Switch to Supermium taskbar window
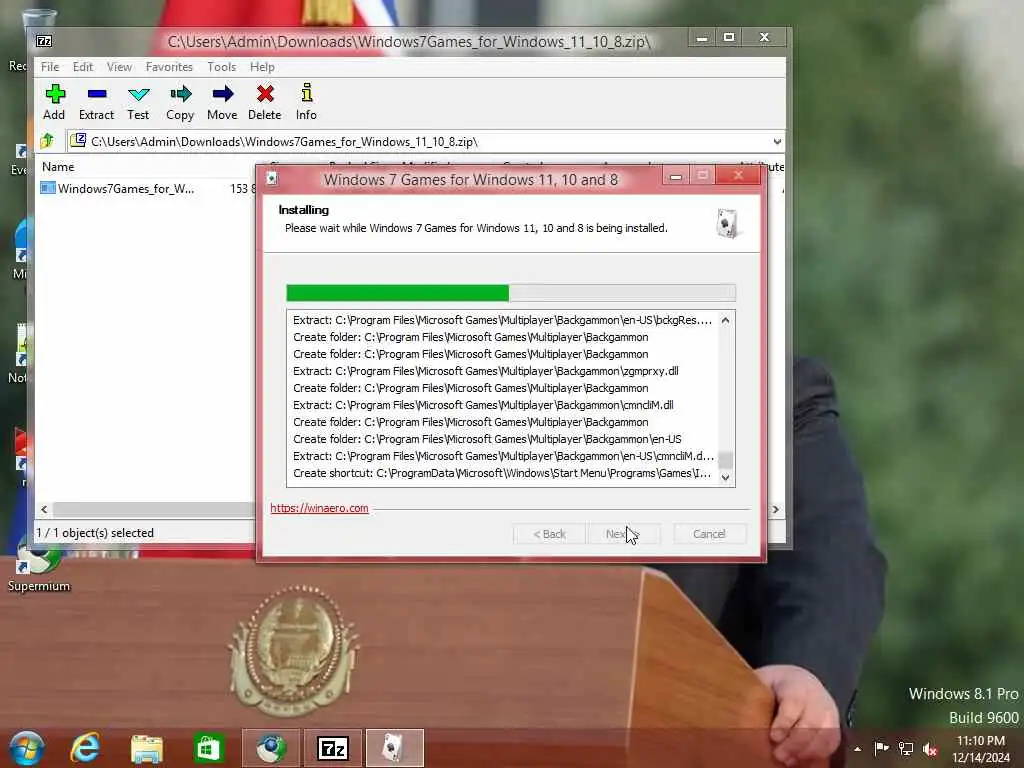Viewport: 1024px width, 768px height. [271, 748]
